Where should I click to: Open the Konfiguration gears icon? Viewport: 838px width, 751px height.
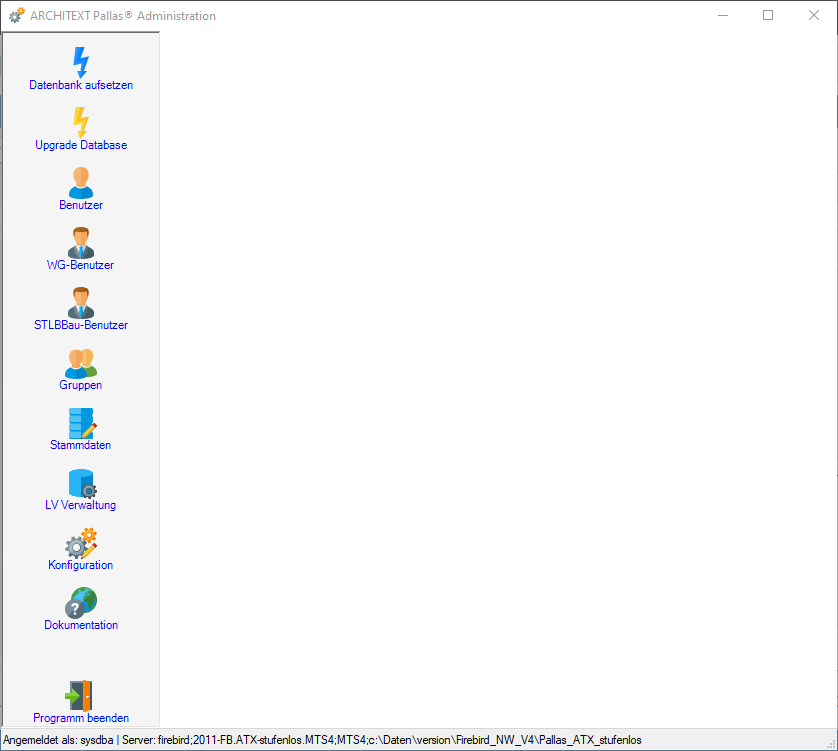pos(81,543)
